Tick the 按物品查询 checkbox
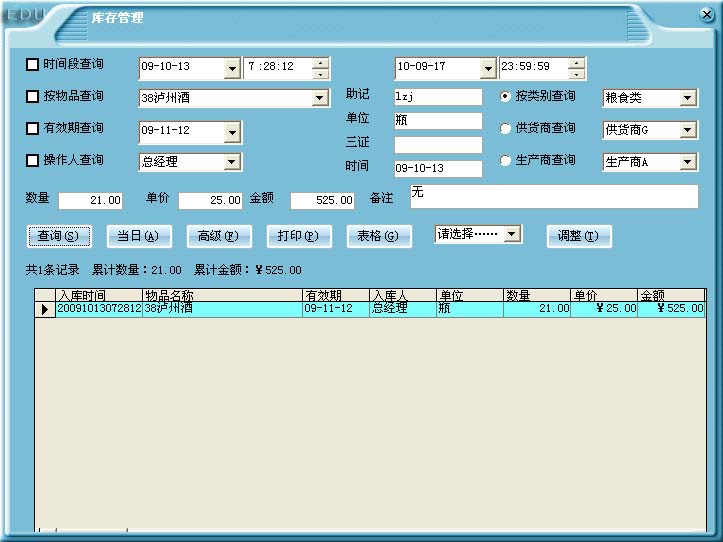 [x=32, y=96]
